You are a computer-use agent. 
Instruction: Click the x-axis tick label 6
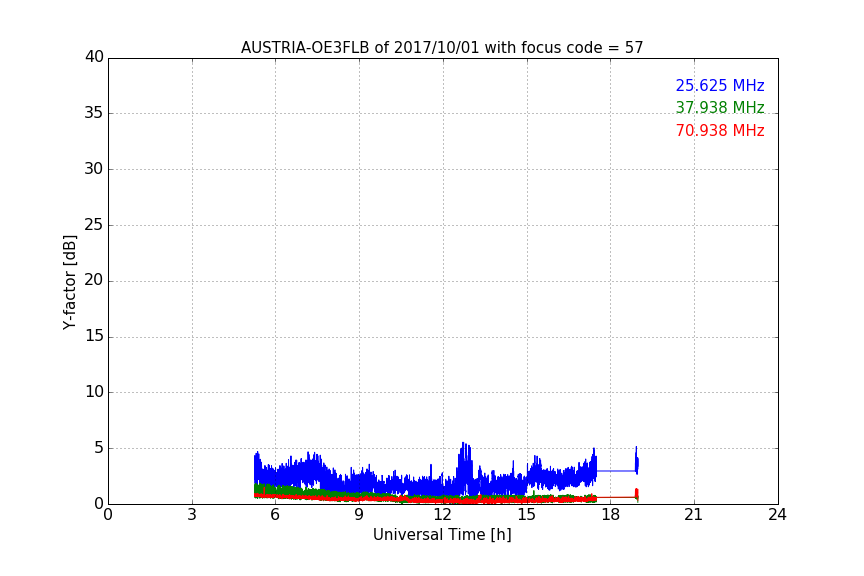[x=275, y=515]
